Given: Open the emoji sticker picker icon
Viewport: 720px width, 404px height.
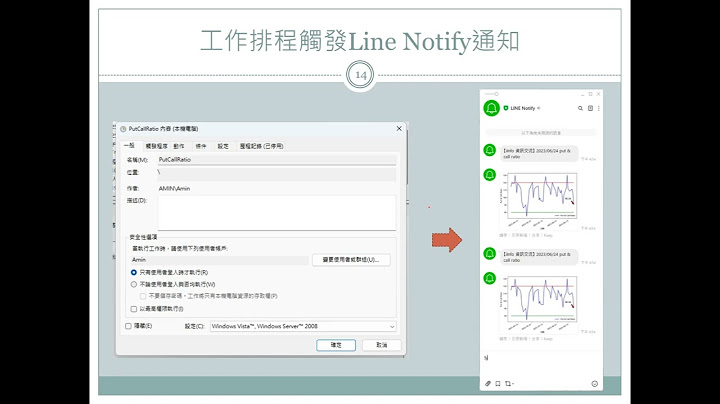Looking at the screenshot, I should tap(595, 384).
